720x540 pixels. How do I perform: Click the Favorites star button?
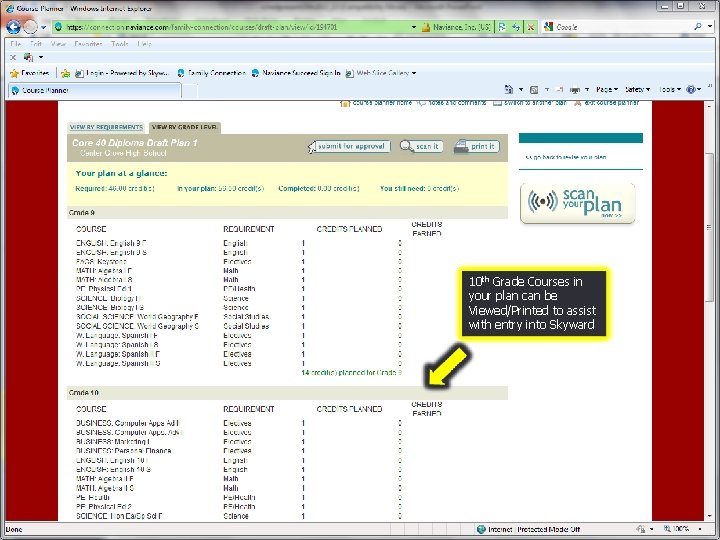pos(29,73)
